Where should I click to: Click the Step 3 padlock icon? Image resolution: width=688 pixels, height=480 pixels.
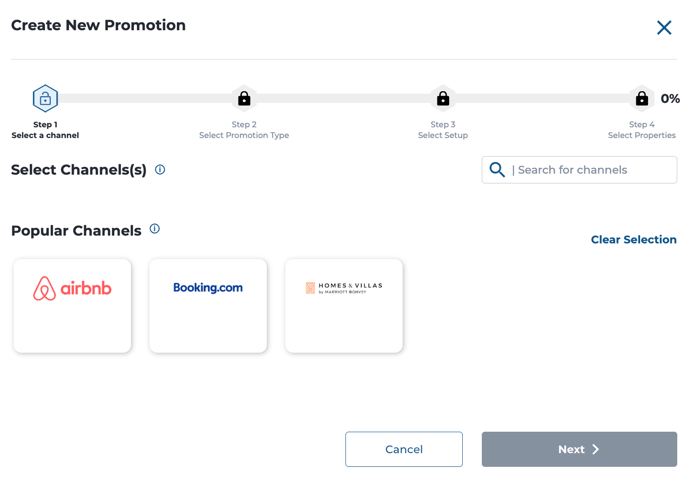pos(443,98)
